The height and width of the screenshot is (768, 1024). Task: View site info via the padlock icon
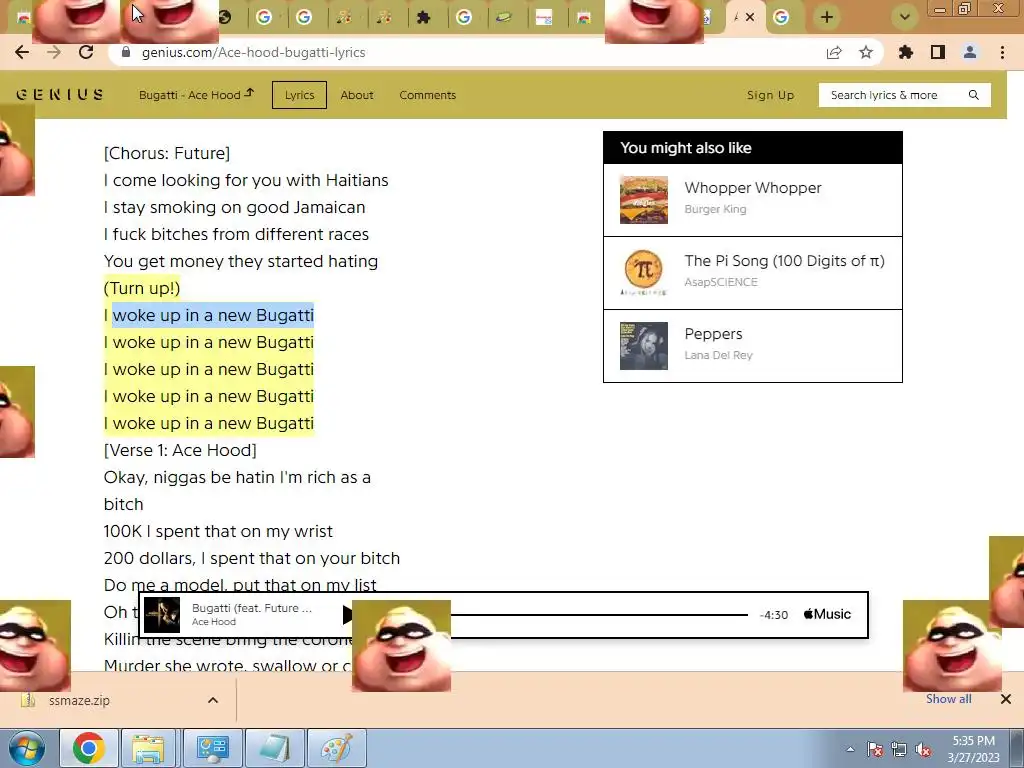(x=126, y=52)
